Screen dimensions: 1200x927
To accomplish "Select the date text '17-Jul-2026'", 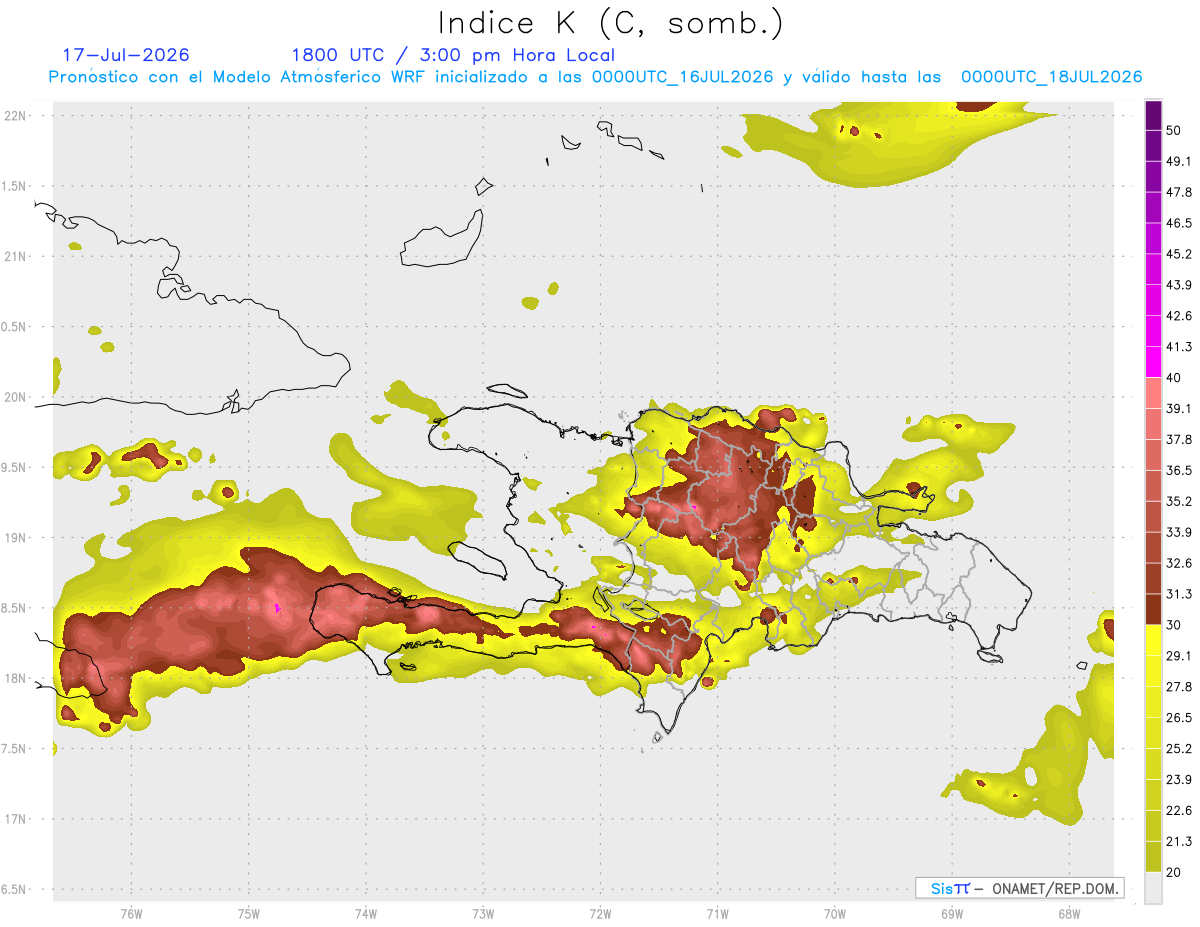I will pos(126,55).
